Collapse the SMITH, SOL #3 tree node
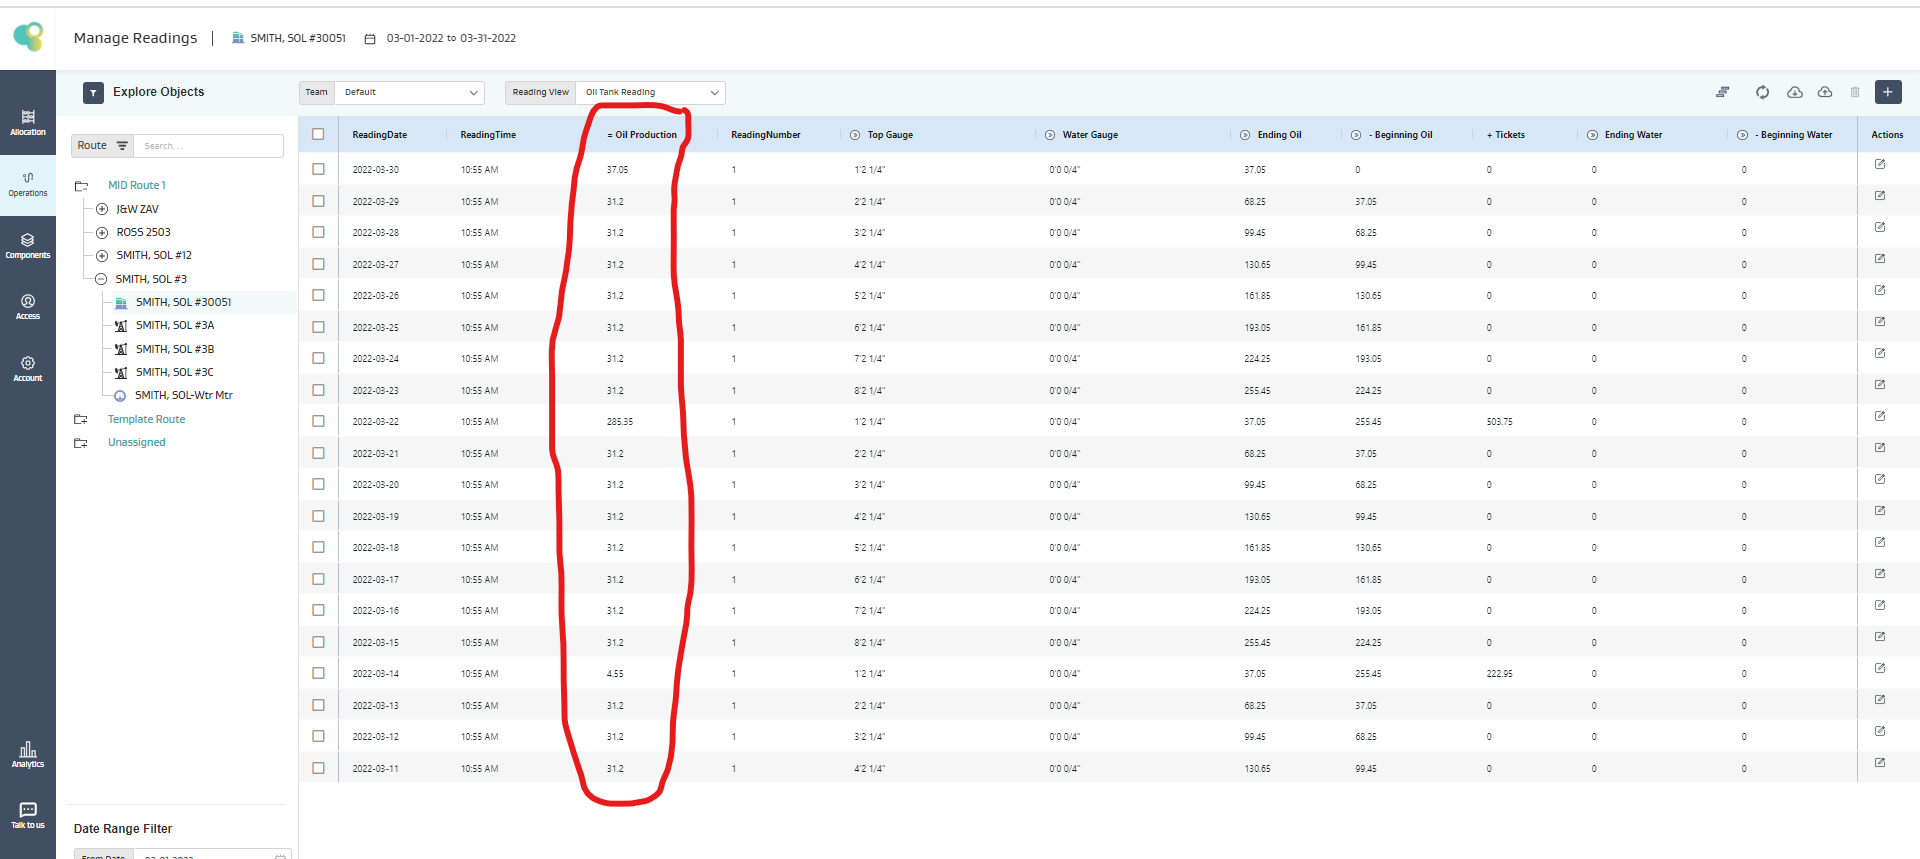Viewport: 1920px width, 859px height. [101, 279]
